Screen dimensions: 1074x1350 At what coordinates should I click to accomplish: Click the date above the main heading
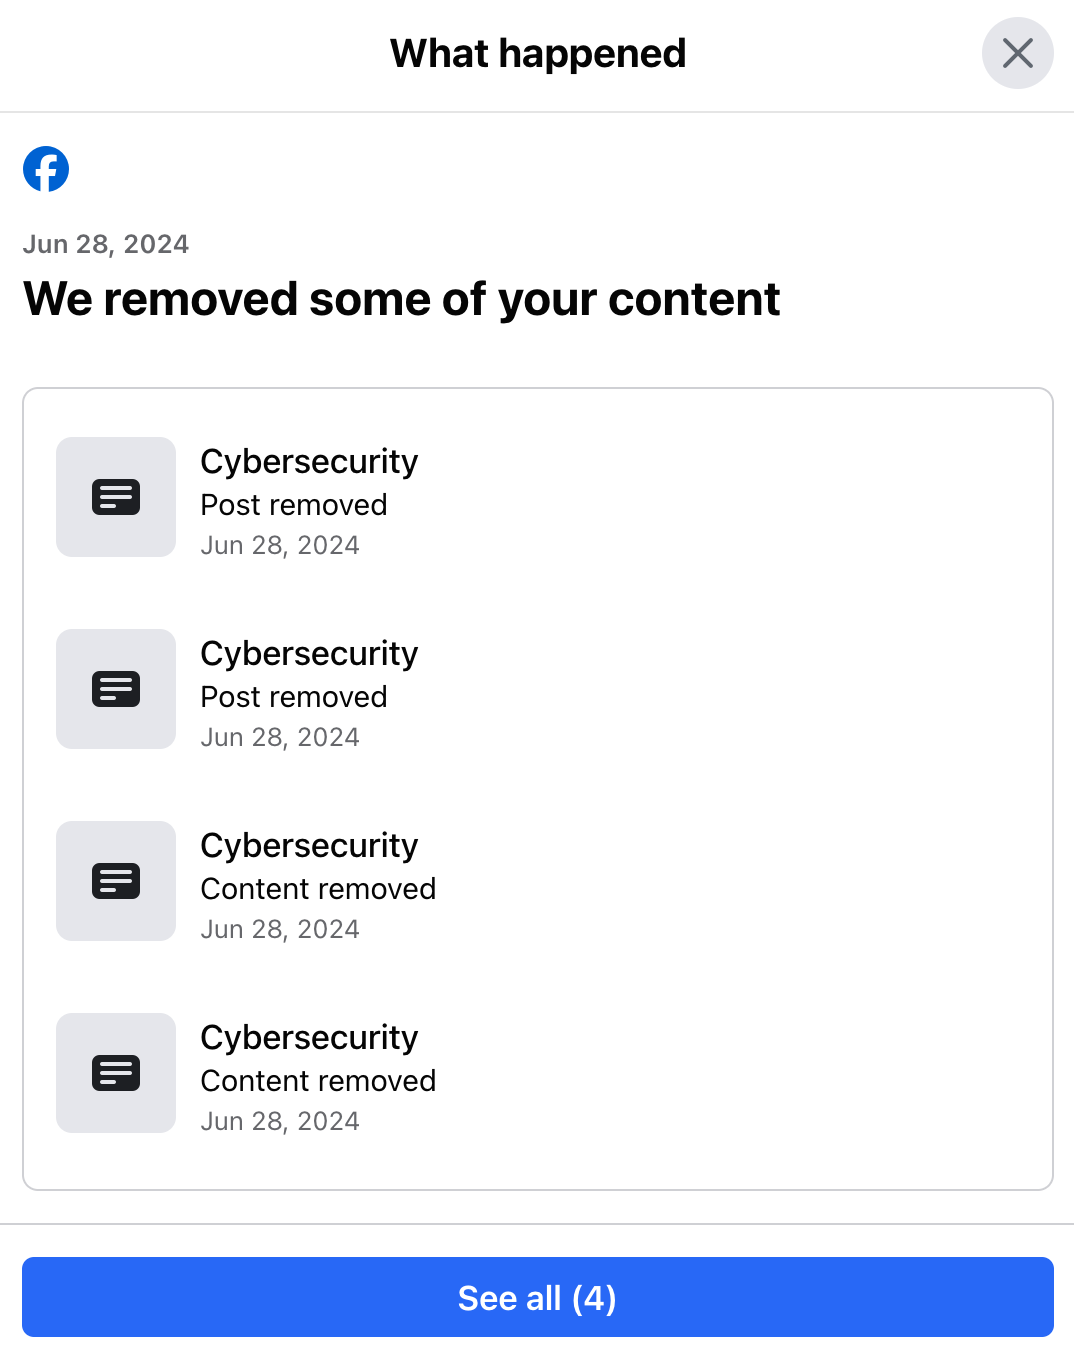[106, 244]
